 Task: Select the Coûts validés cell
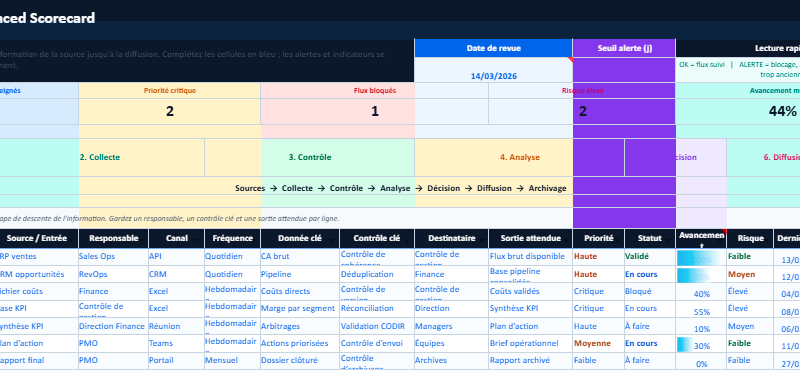tap(531, 291)
